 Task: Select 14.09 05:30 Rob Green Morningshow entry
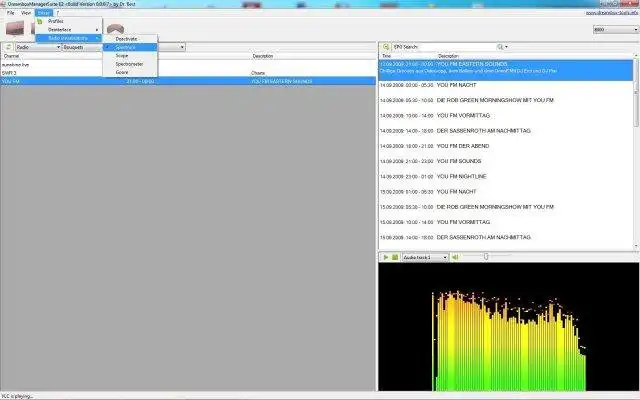tap(506, 100)
